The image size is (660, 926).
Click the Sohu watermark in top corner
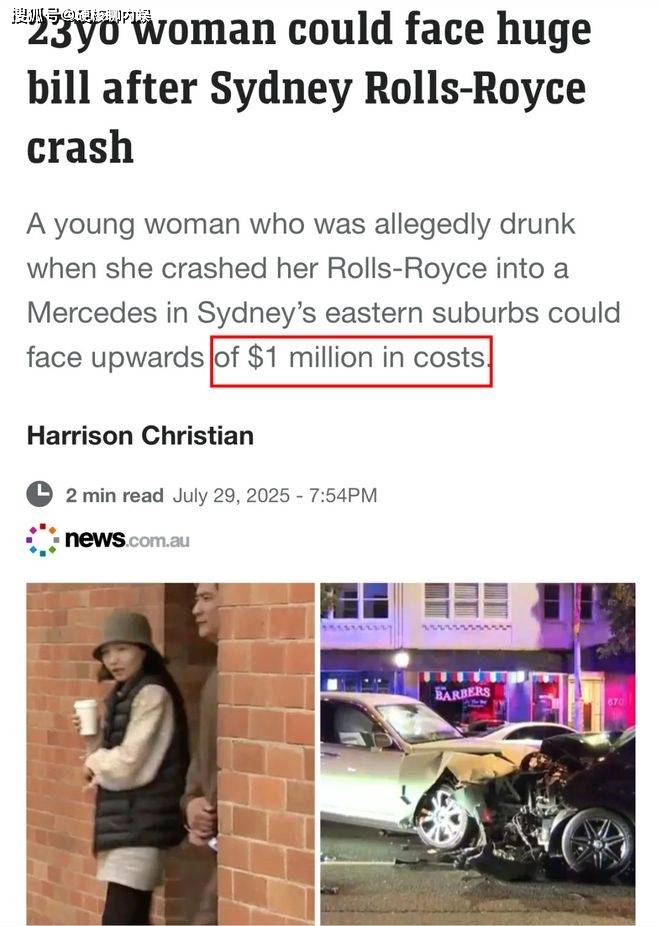click(81, 15)
